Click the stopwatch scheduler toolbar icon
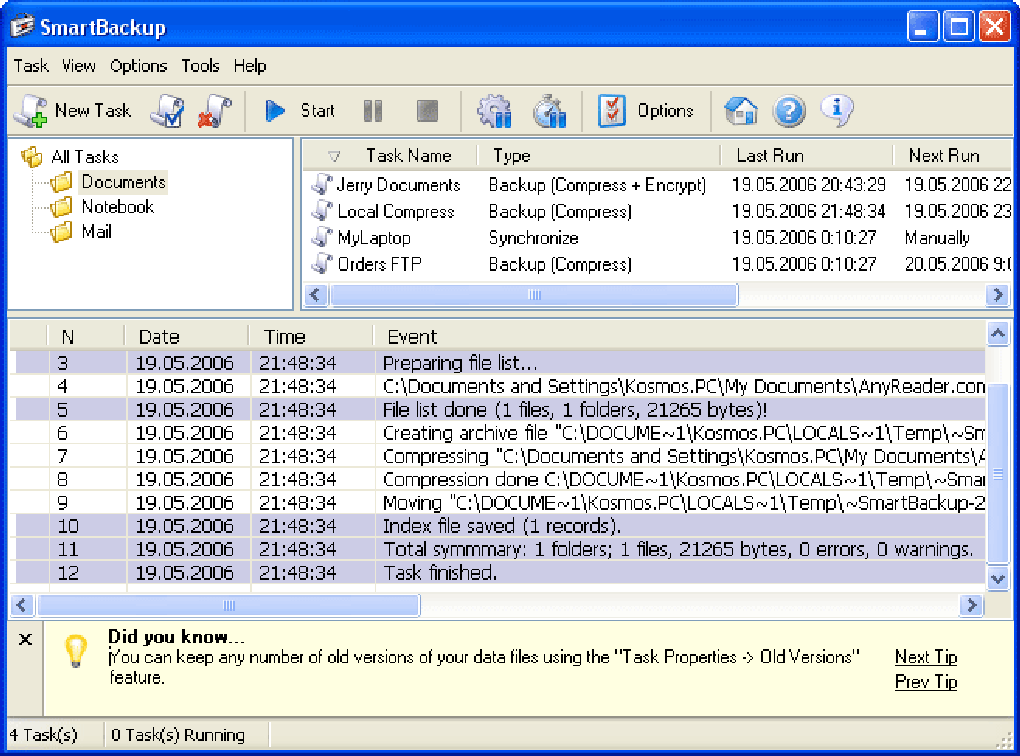 550,111
